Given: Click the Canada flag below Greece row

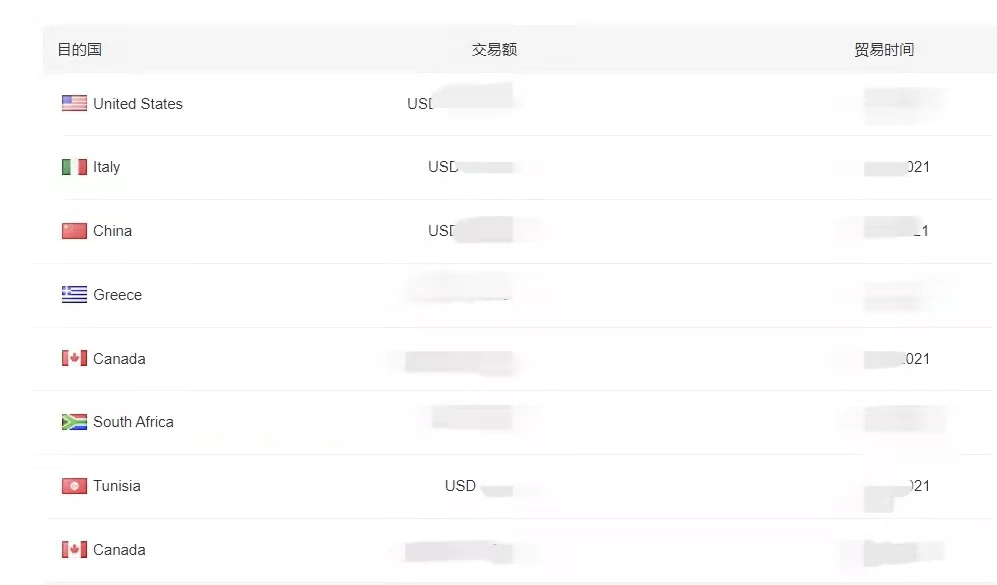Looking at the screenshot, I should [74, 358].
